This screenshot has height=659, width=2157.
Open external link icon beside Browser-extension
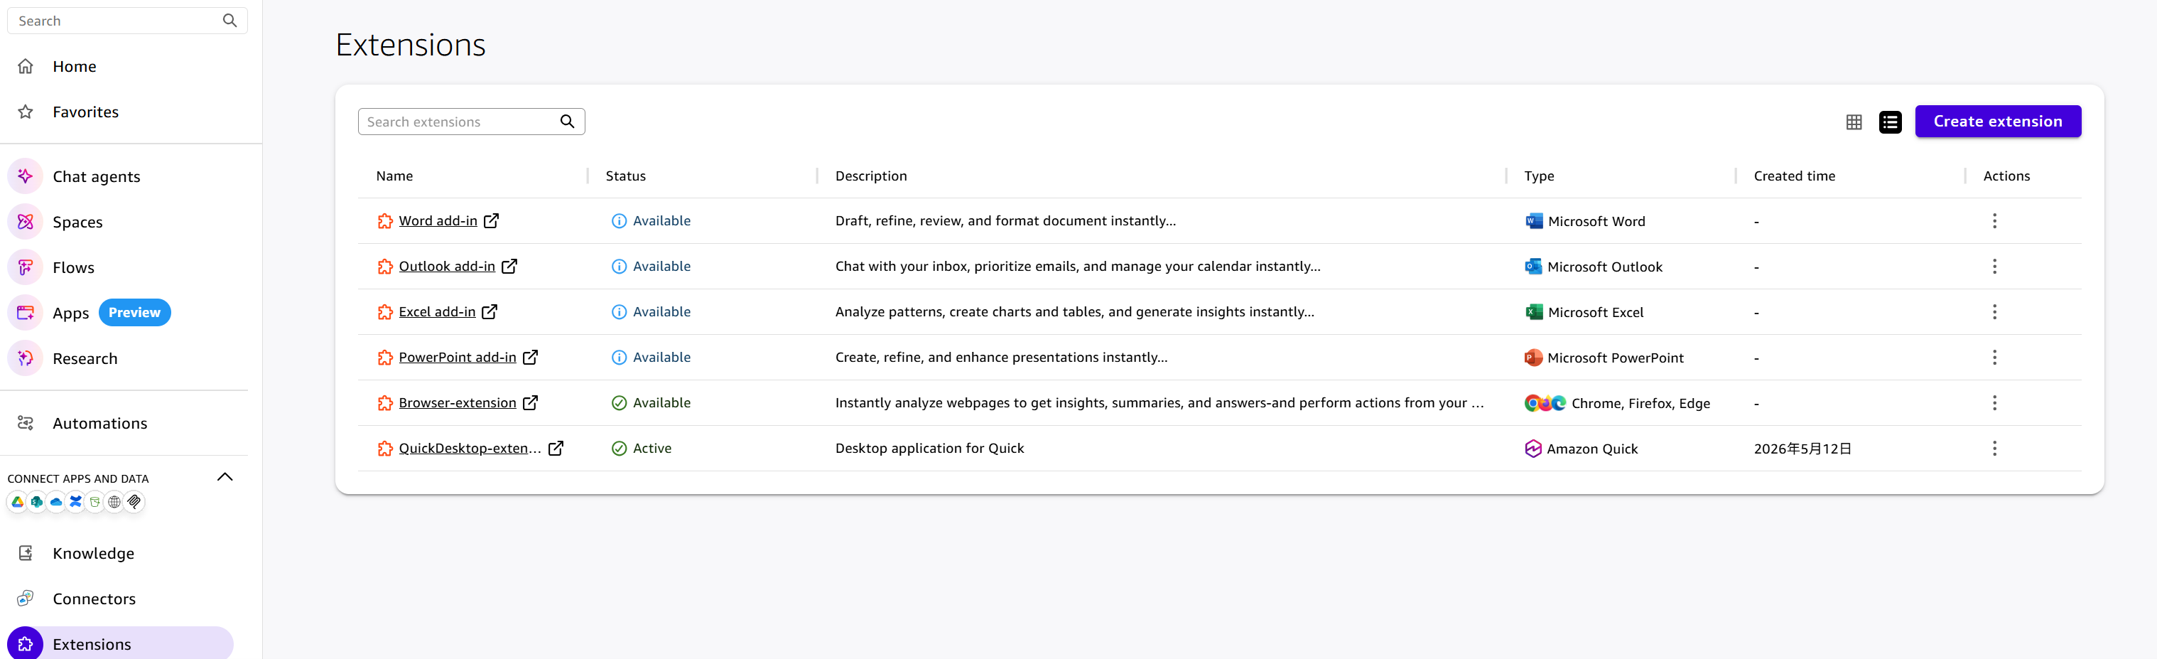[530, 403]
